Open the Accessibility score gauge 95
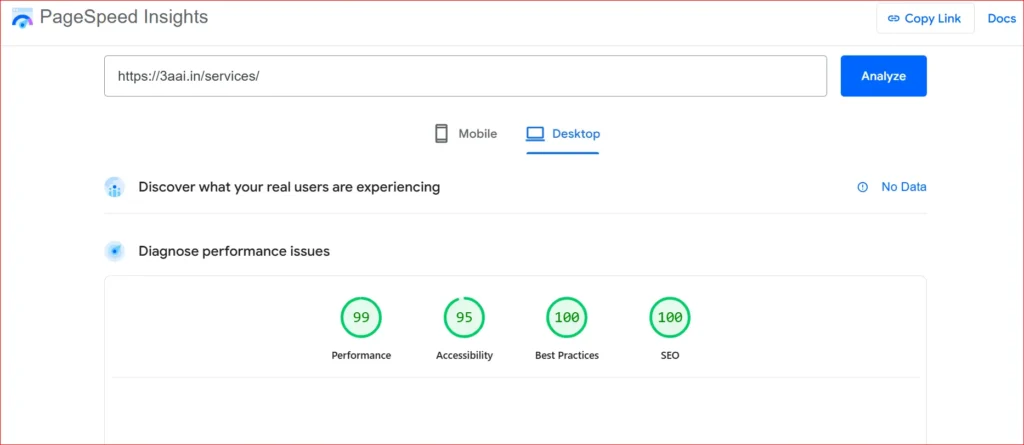 point(464,318)
